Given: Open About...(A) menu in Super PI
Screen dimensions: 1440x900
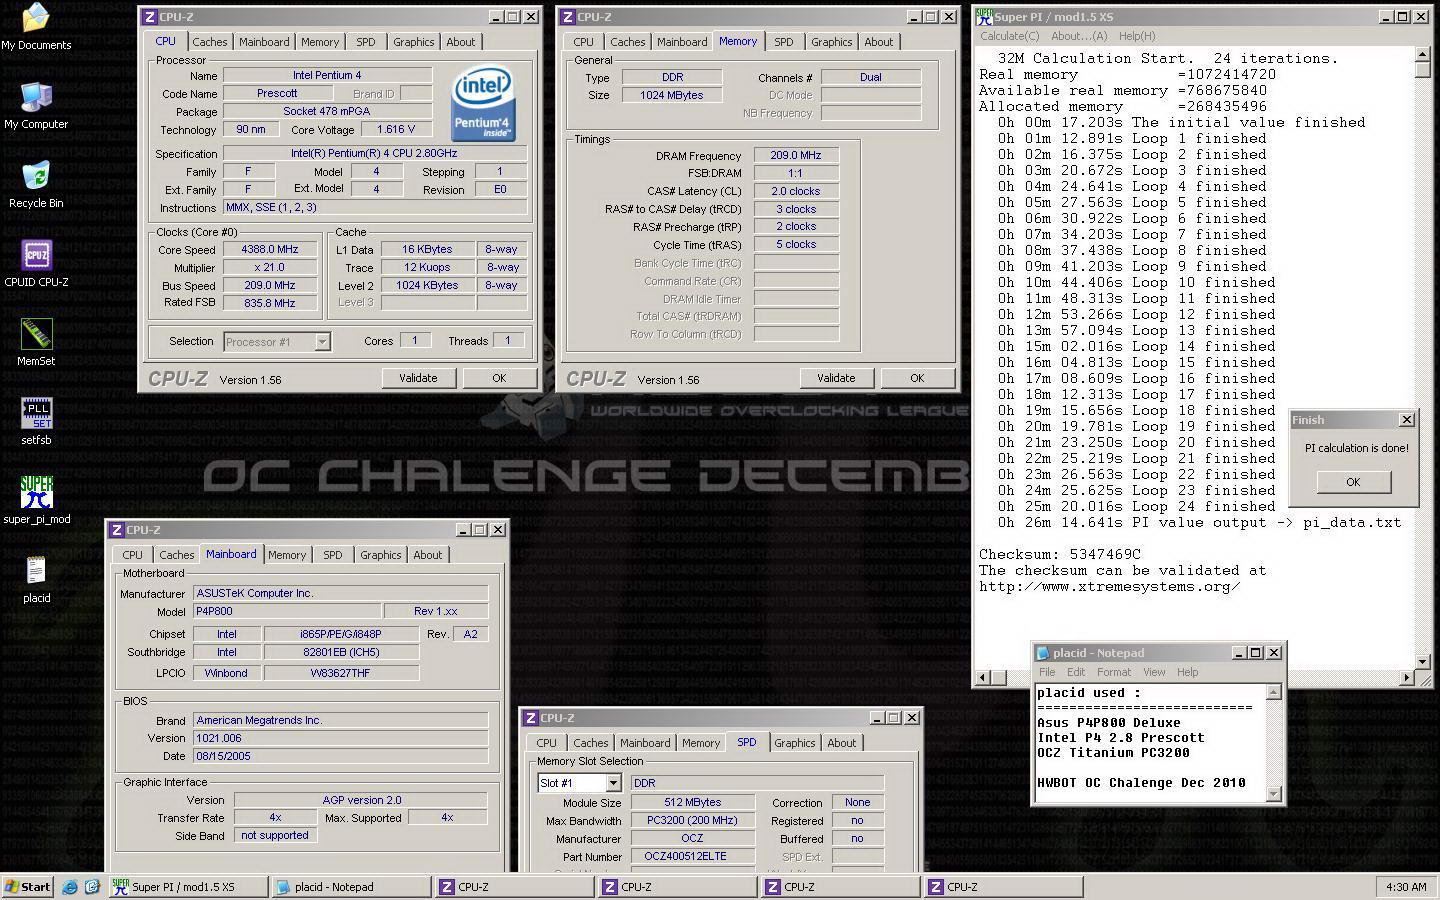Looking at the screenshot, I should pyautogui.click(x=1079, y=36).
